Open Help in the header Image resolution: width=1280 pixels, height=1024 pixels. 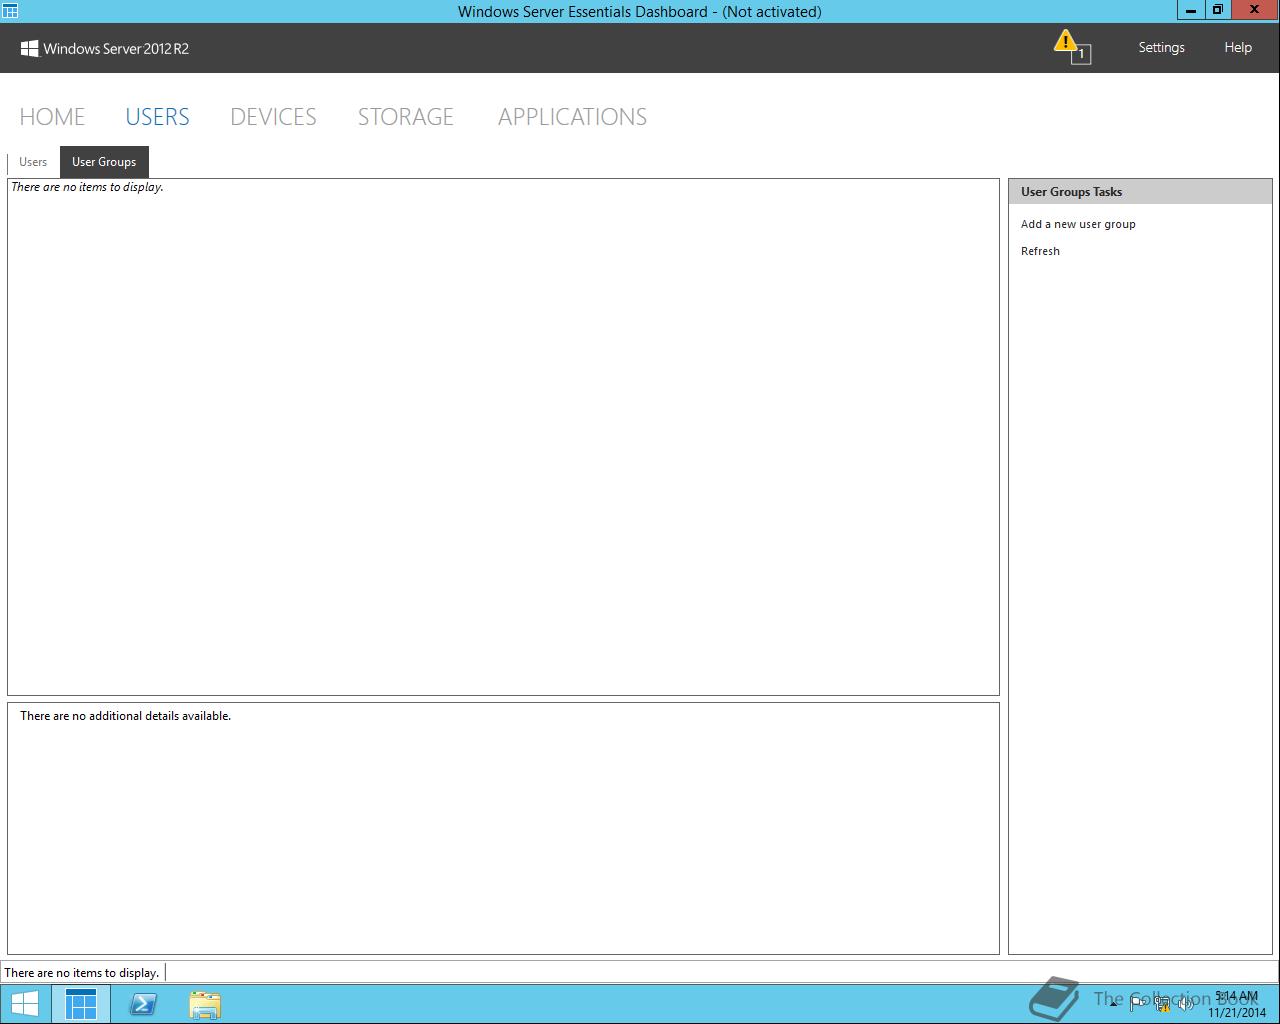(x=1238, y=47)
